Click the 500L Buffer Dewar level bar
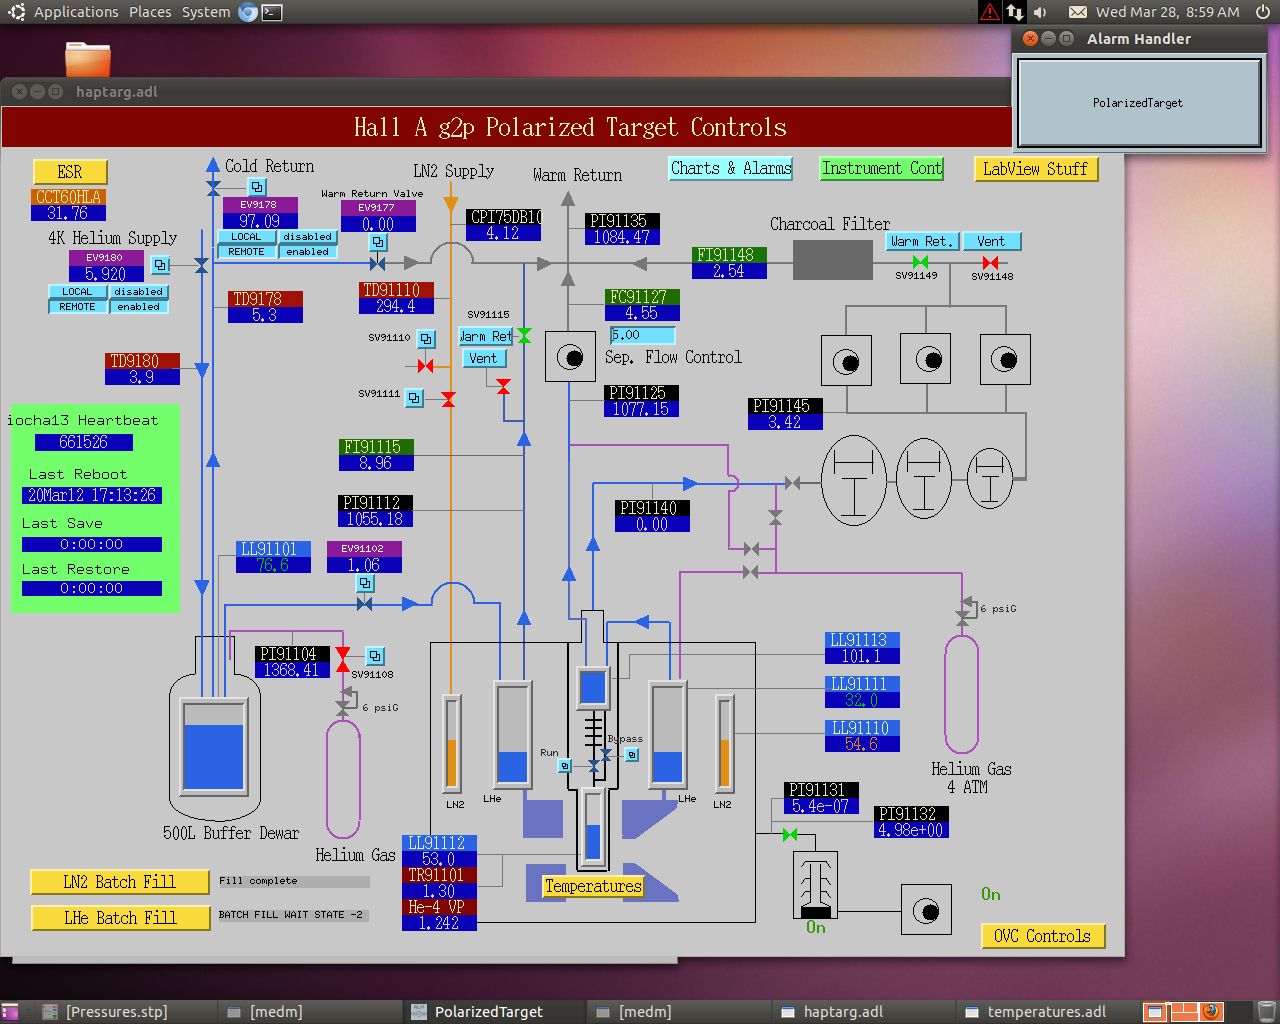This screenshot has width=1280, height=1024. 213,746
